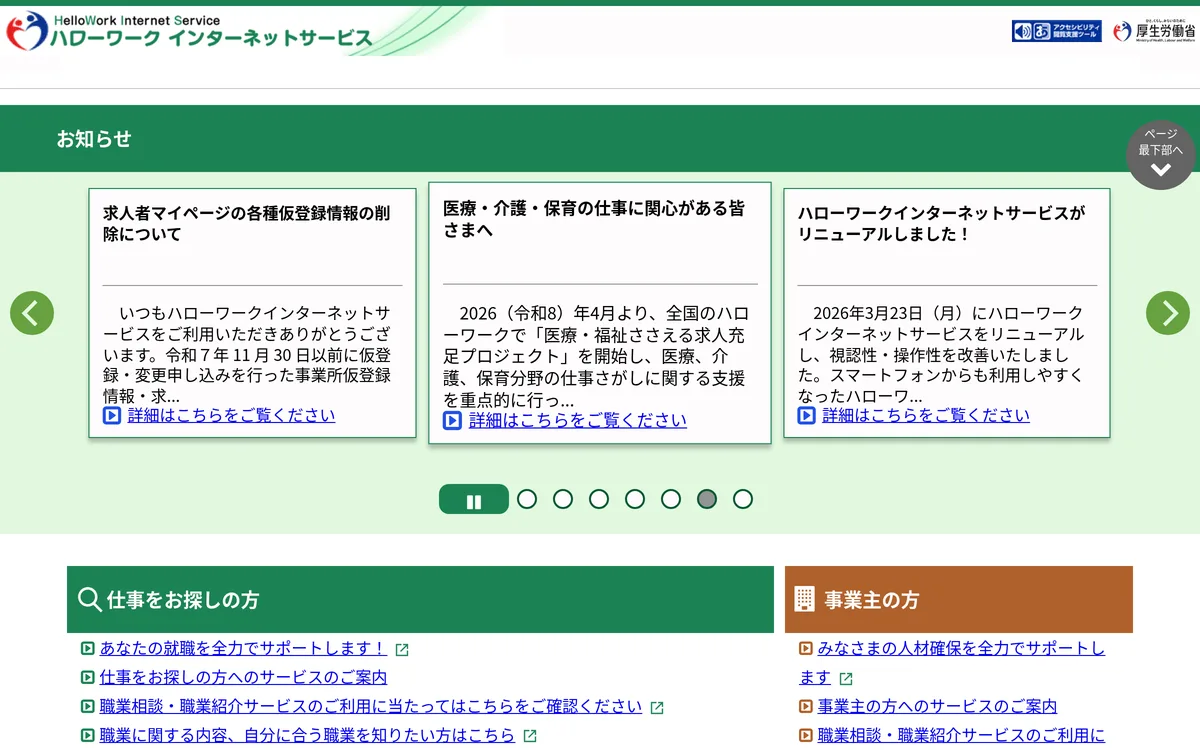Open details link in 医療・介護・保育 card
Image resolution: width=1200 pixels, height=750 pixels.
click(x=578, y=420)
